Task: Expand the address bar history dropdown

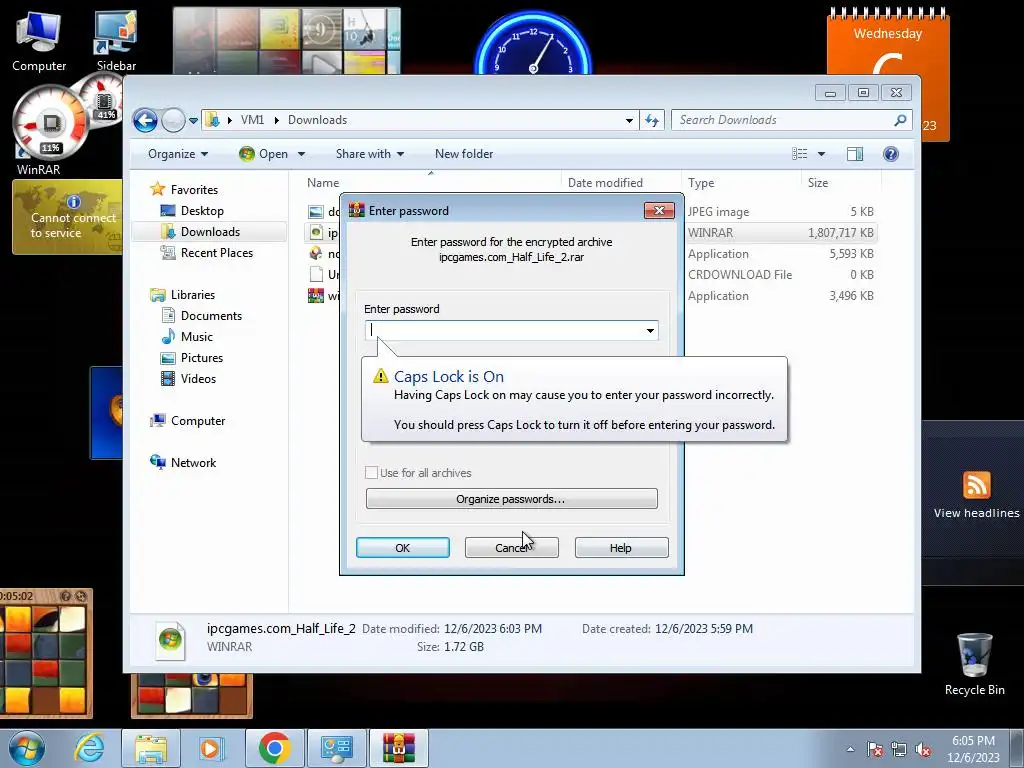Action: (629, 120)
